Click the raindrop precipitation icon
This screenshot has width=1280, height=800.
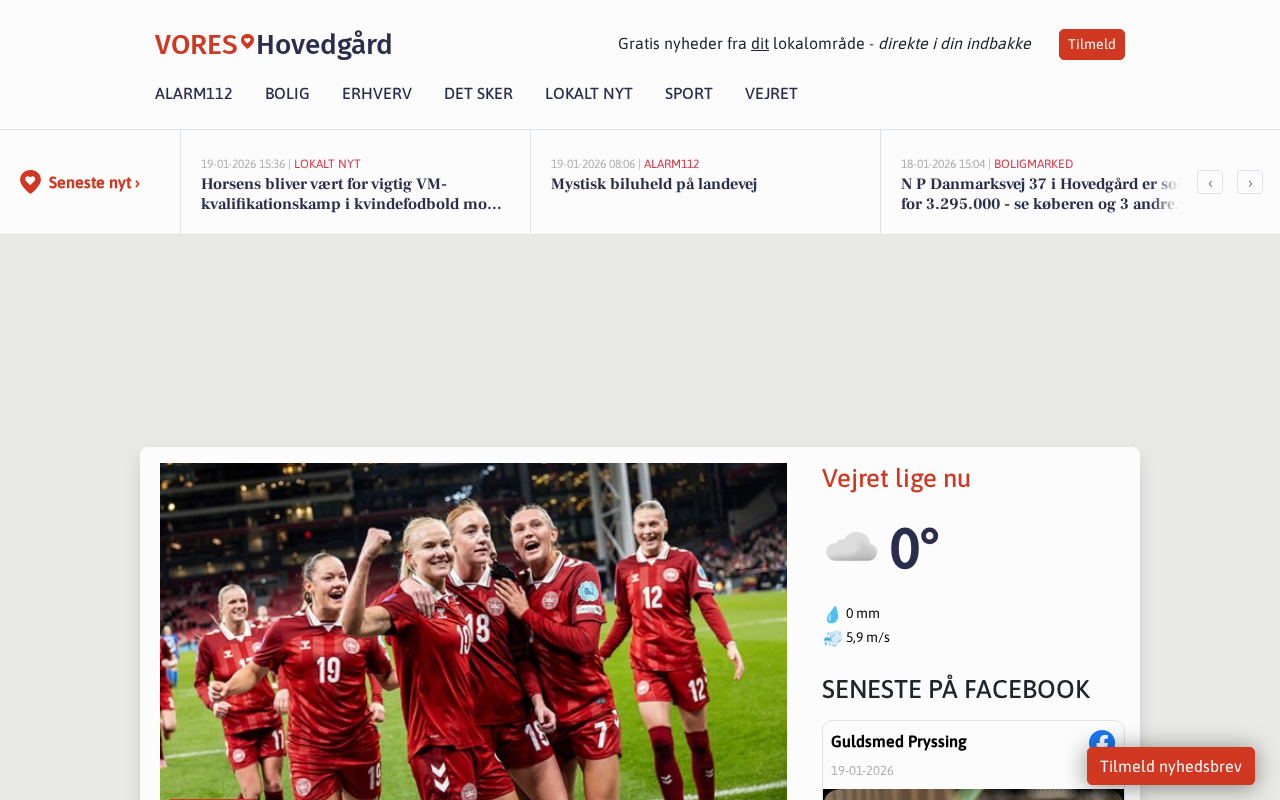[x=832, y=614]
